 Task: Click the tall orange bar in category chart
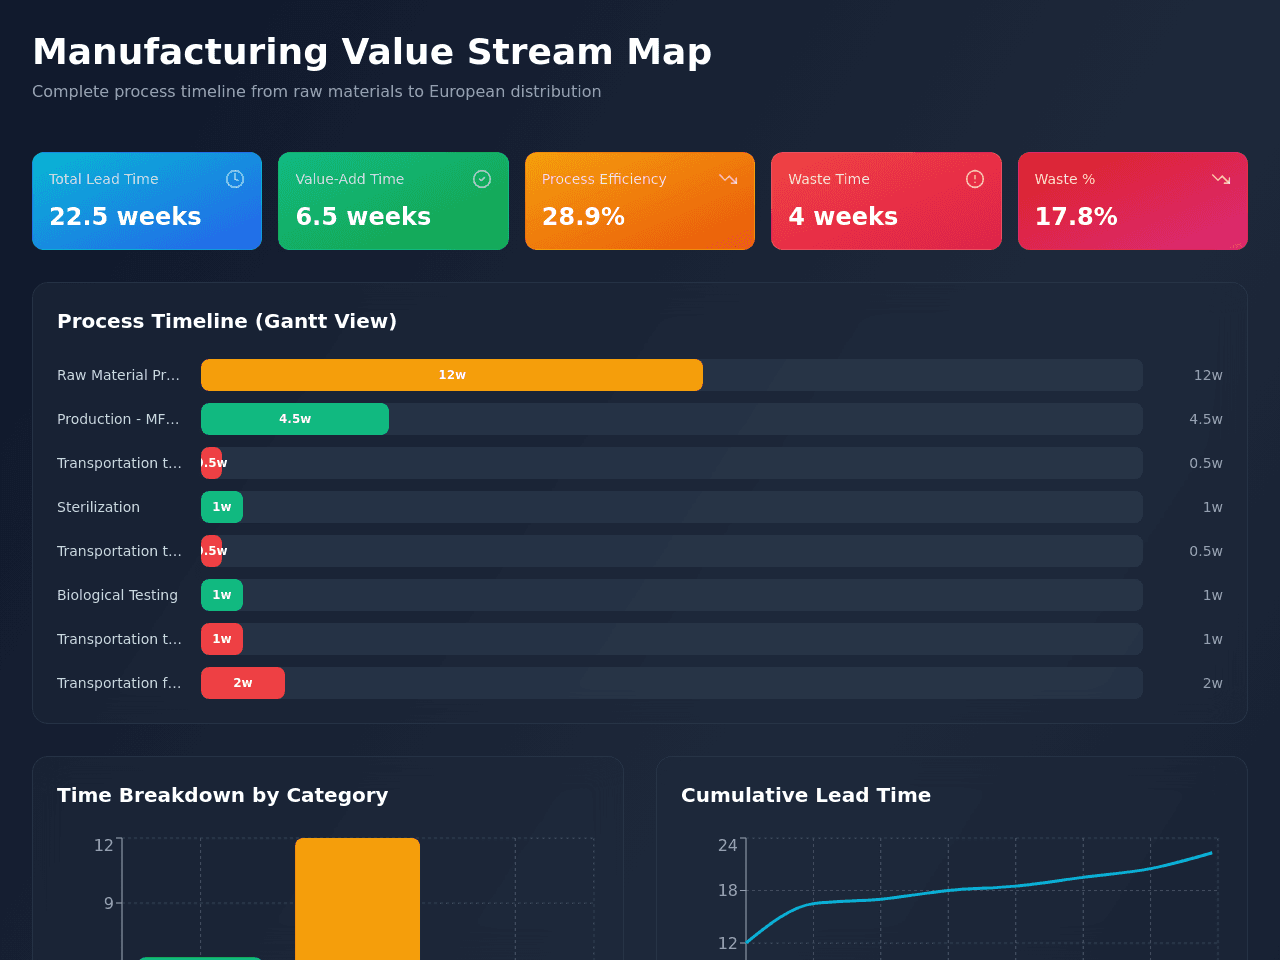pyautogui.click(x=357, y=899)
